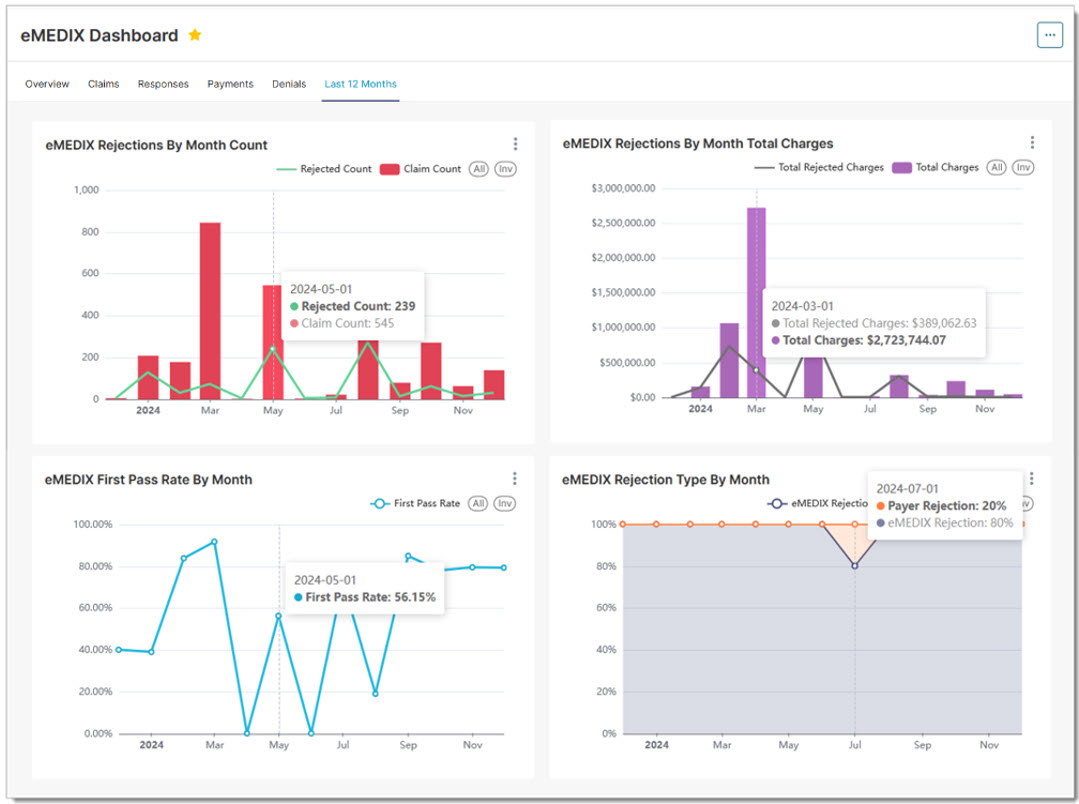Open the Rejection Type By Month chart menu
The image size is (1079, 804).
click(1031, 478)
